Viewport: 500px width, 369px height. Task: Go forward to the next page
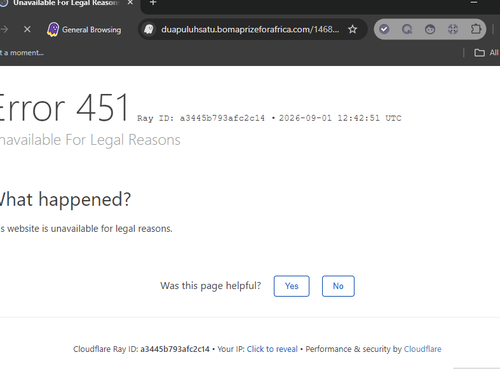coord(4,29)
